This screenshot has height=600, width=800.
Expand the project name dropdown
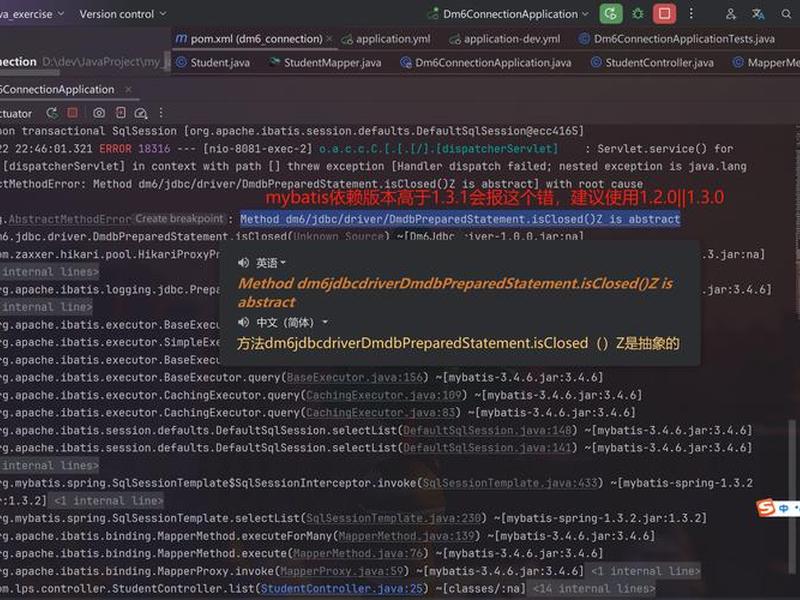pos(31,14)
